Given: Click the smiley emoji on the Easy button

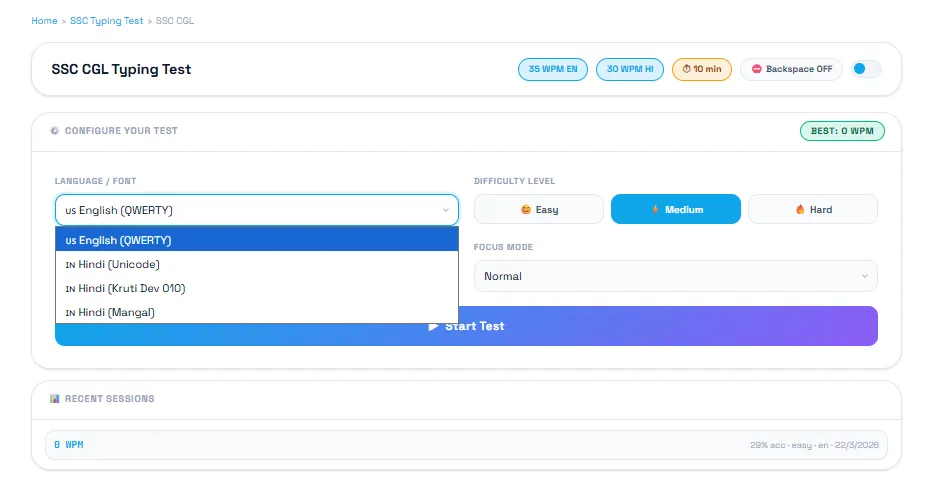Looking at the screenshot, I should [x=526, y=210].
